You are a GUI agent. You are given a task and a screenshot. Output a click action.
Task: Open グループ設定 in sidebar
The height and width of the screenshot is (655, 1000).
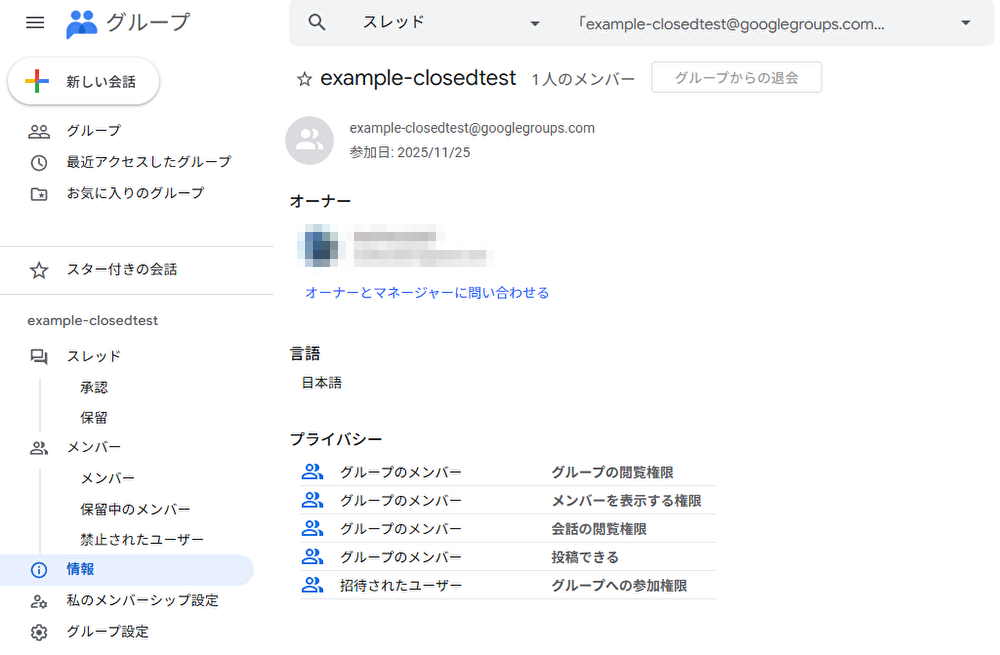(107, 632)
